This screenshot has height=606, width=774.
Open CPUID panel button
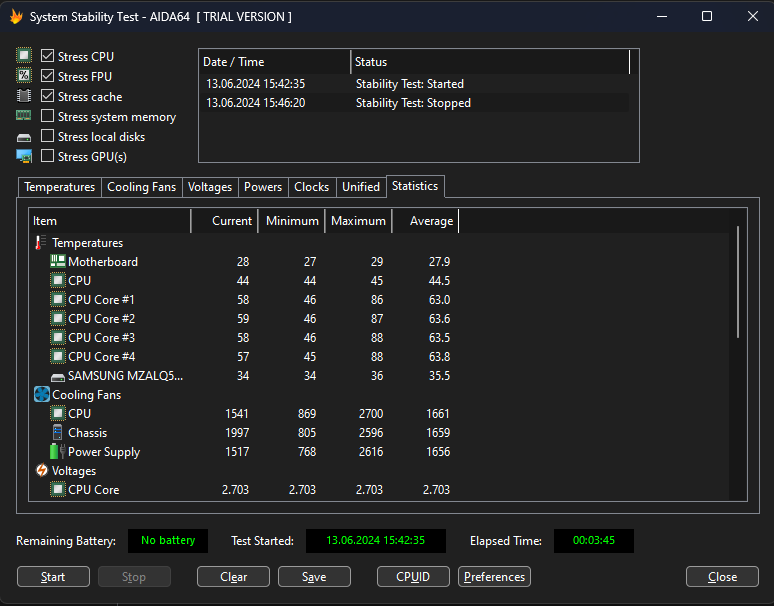(x=413, y=576)
